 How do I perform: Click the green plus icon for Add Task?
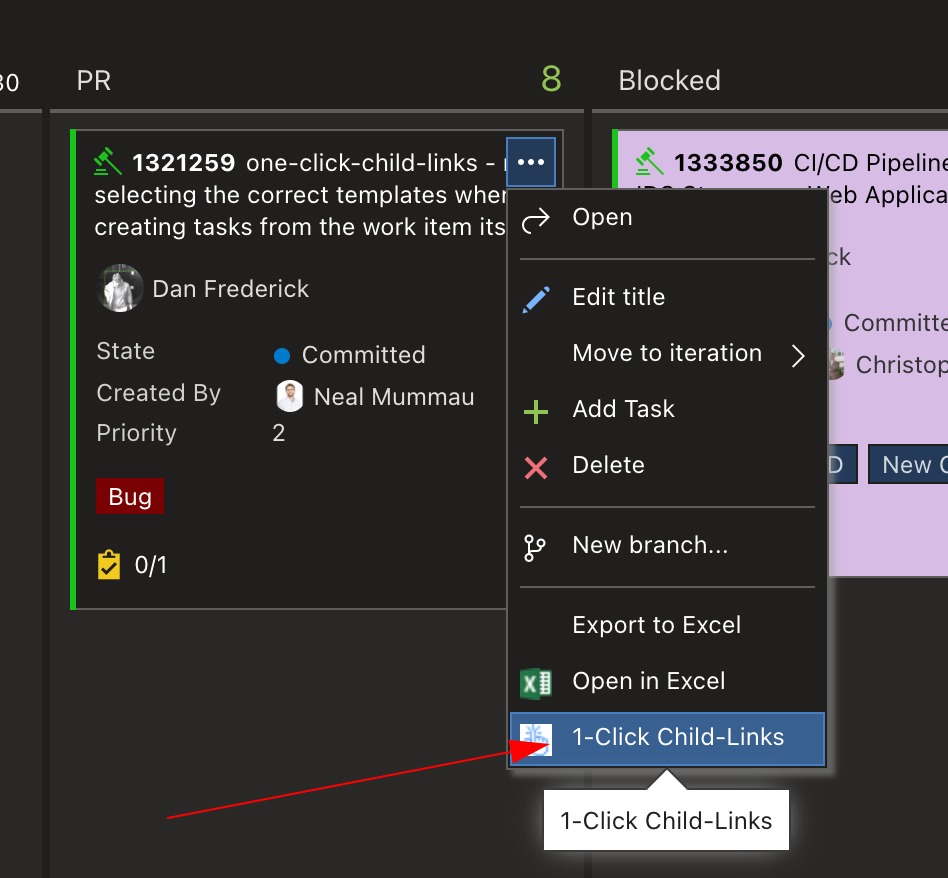click(536, 410)
